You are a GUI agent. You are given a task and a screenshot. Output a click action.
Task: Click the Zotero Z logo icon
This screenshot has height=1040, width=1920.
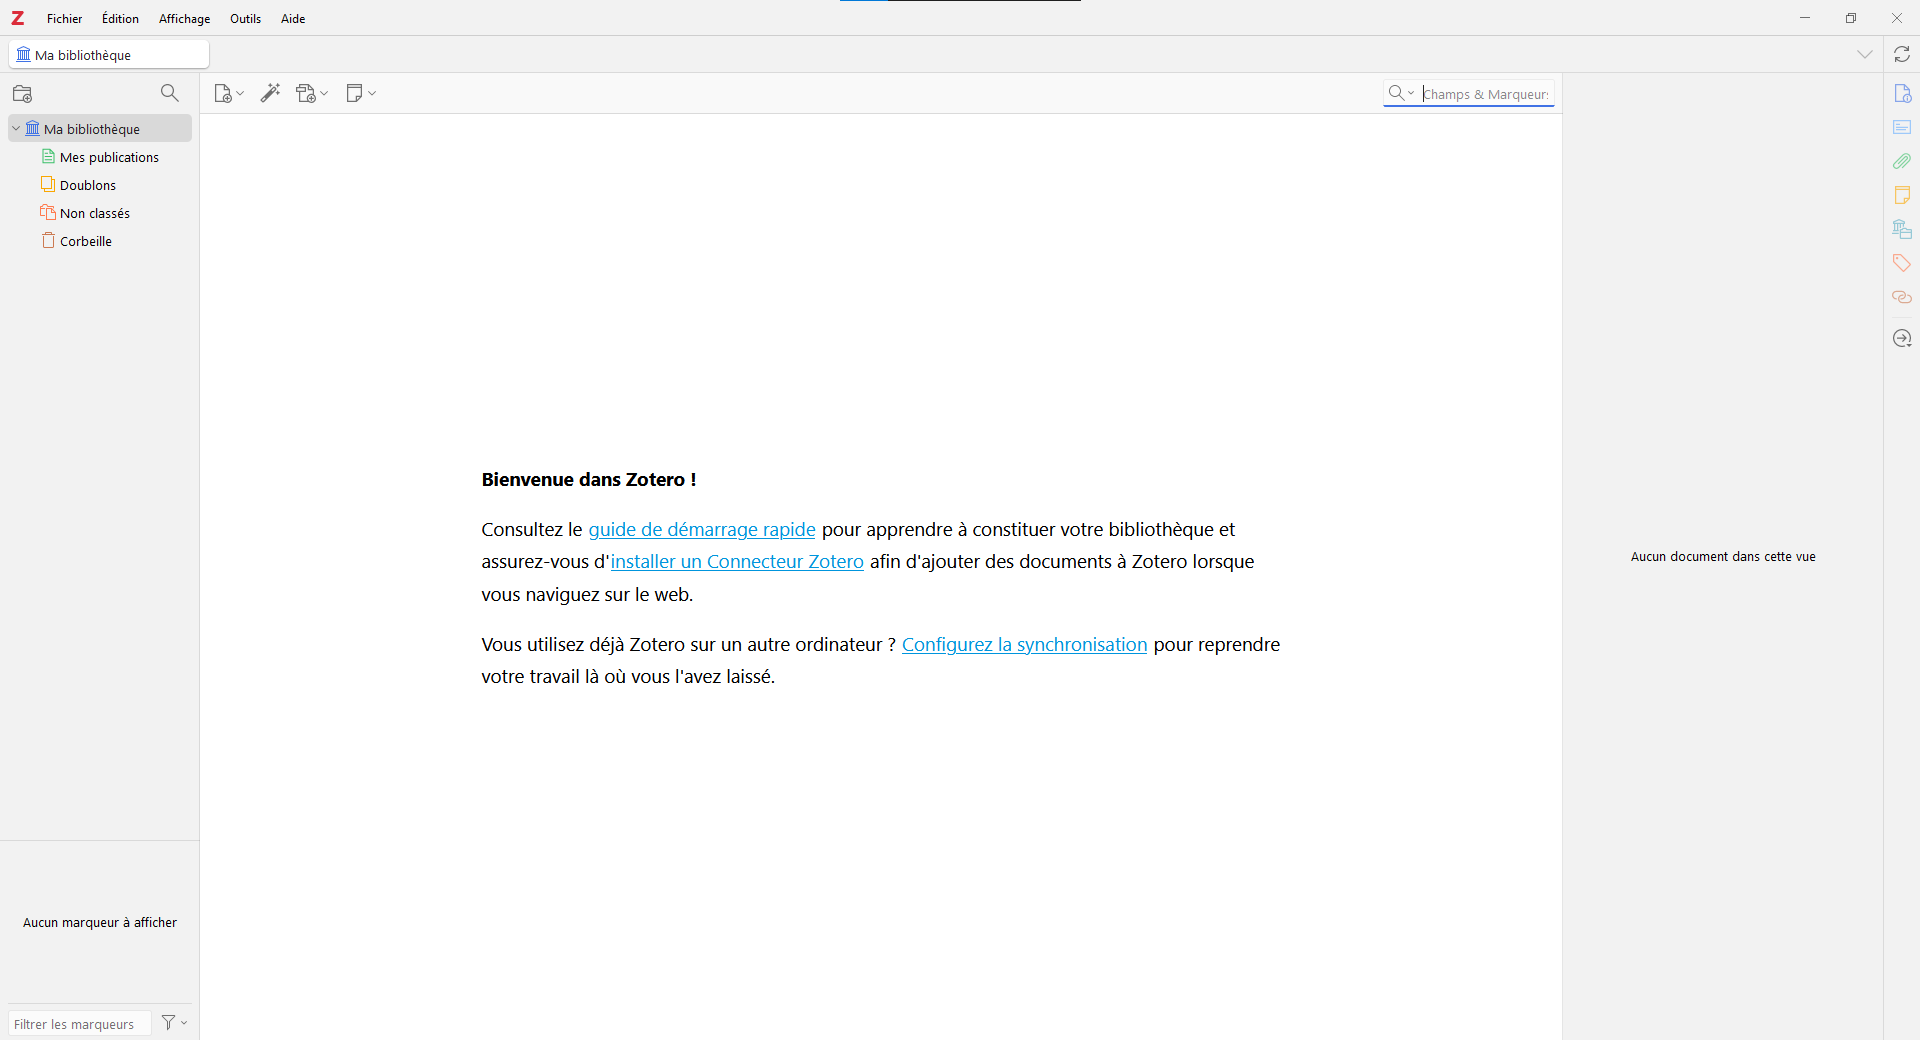17,18
